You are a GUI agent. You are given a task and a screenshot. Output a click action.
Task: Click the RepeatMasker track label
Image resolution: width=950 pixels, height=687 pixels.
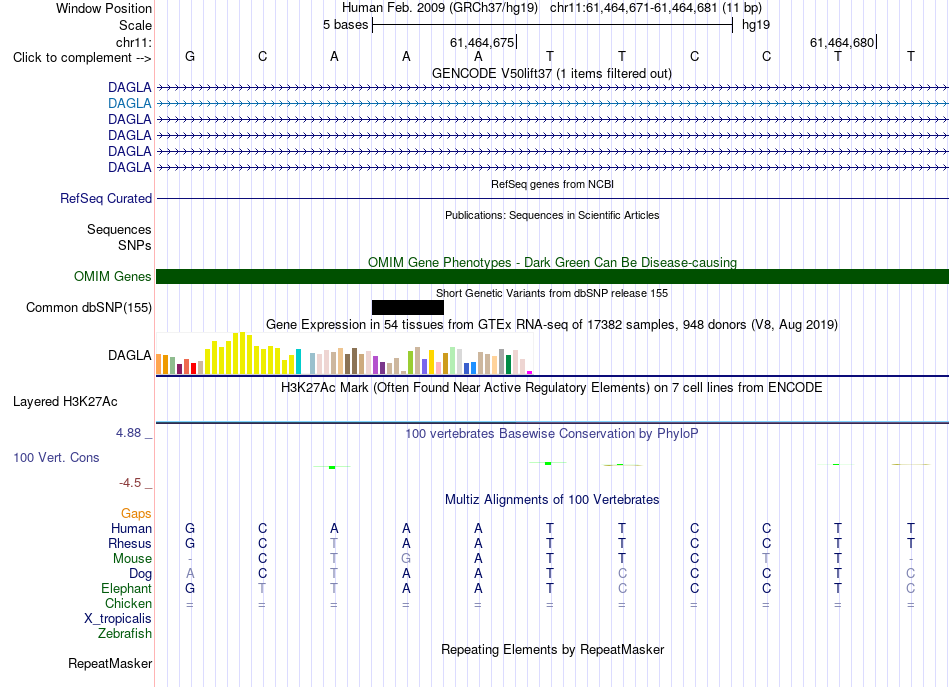(x=110, y=664)
